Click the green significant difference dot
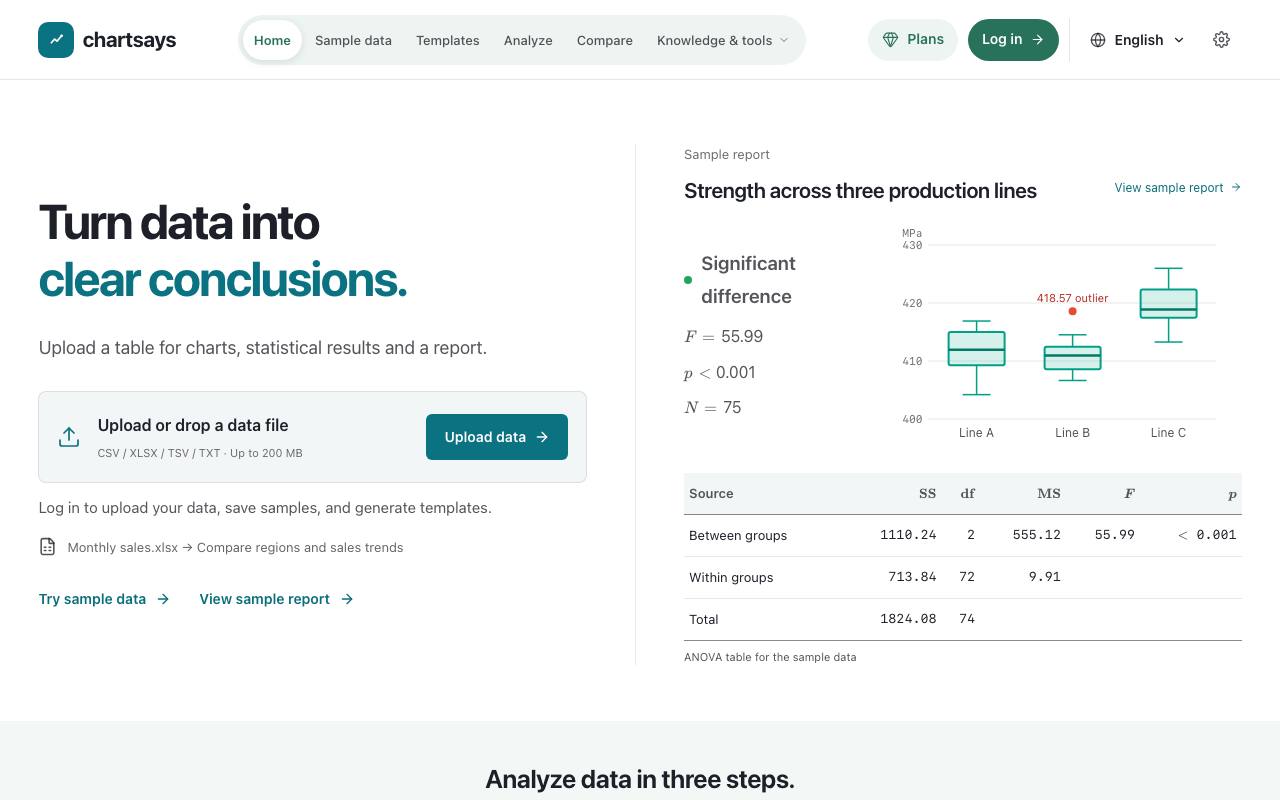The image size is (1280, 800). click(688, 280)
